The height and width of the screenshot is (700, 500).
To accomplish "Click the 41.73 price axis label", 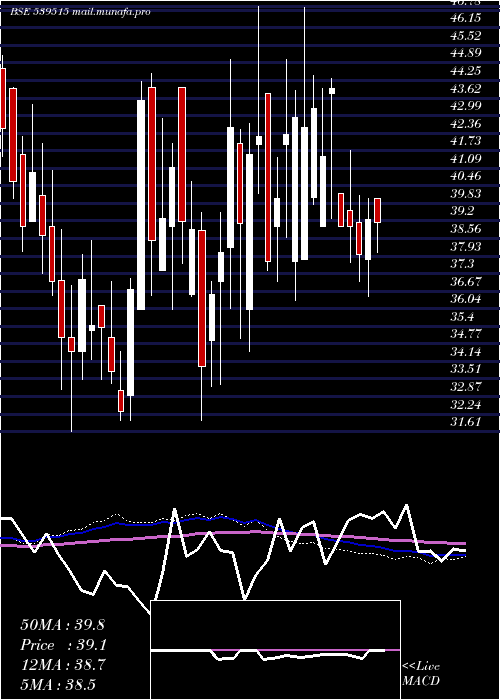I will [466, 141].
